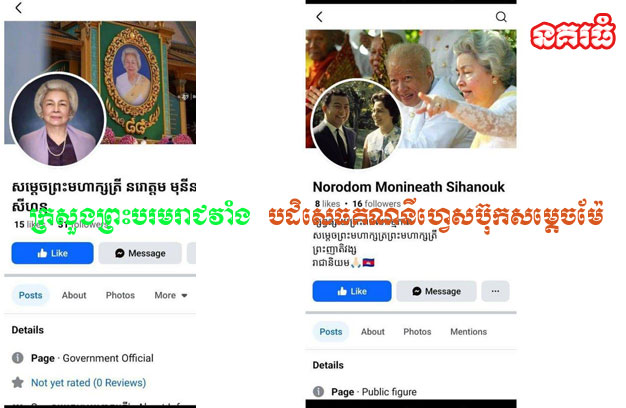The height and width of the screenshot is (408, 626).
Task: View right page's round profile picture
Action: tap(357, 125)
